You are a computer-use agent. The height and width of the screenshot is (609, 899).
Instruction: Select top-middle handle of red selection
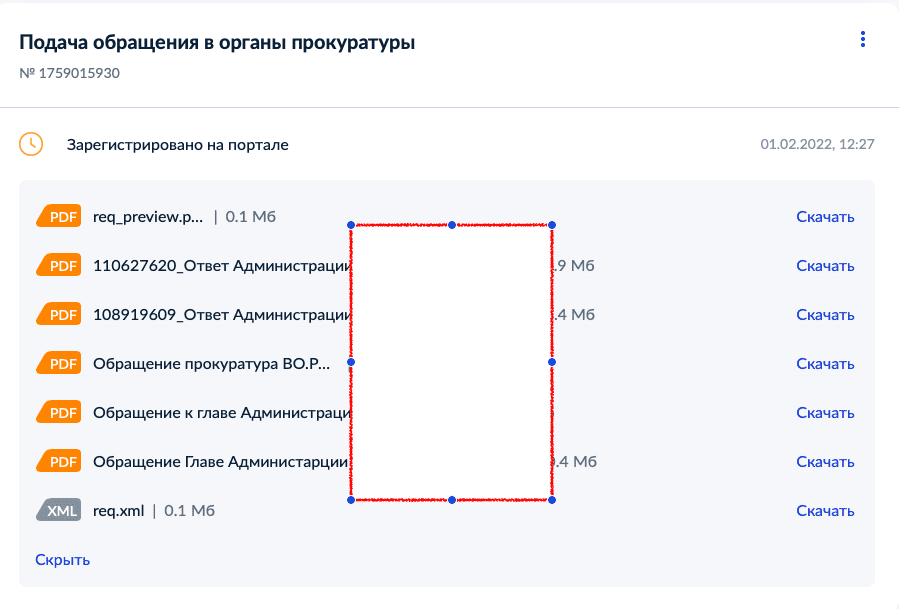[x=452, y=225]
